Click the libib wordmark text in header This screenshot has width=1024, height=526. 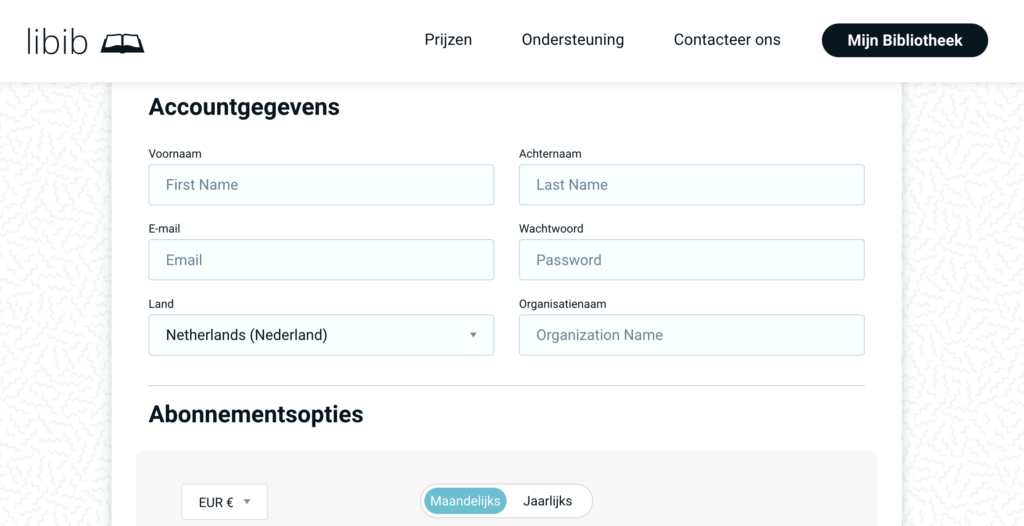click(58, 41)
